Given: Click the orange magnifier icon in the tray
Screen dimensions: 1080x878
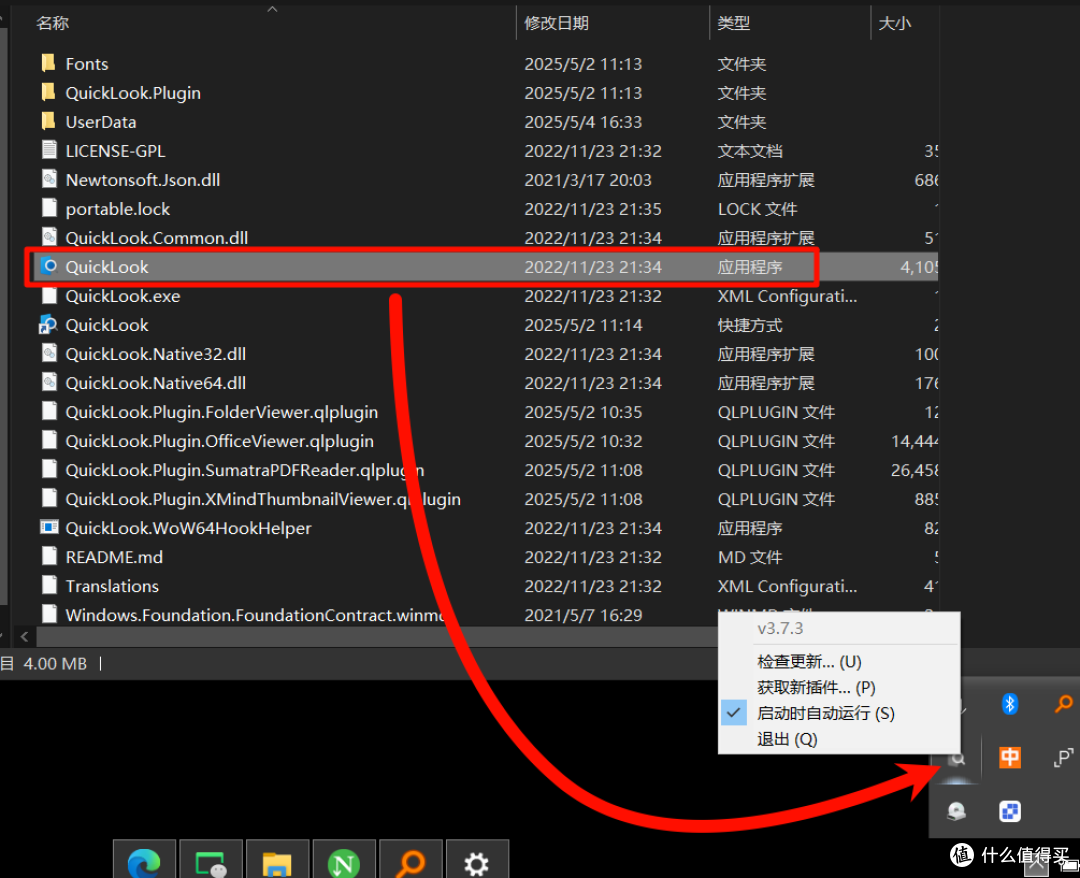Looking at the screenshot, I should click(1063, 704).
